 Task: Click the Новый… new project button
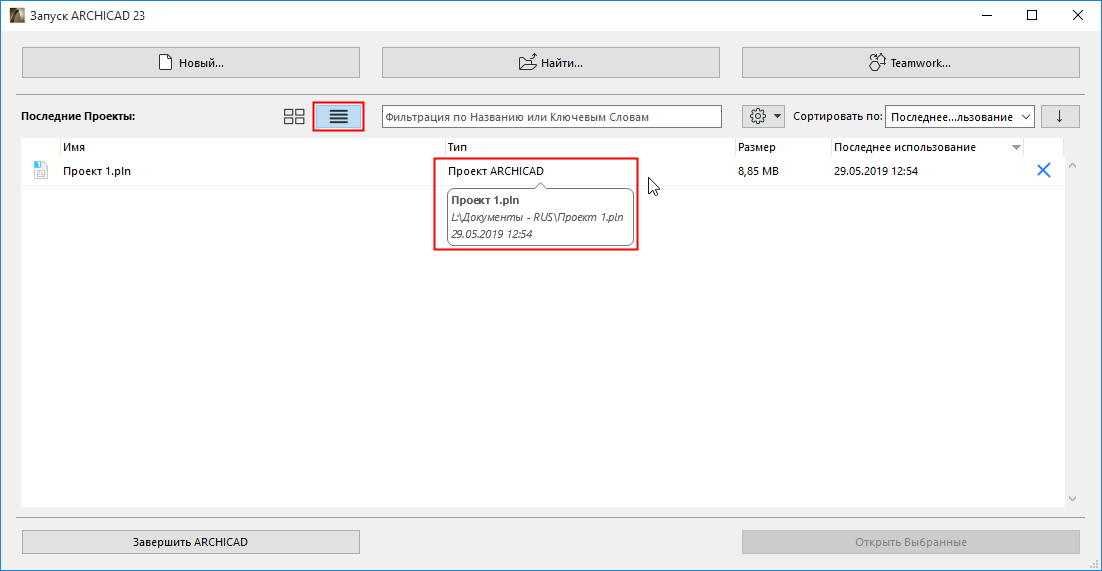tap(190, 63)
